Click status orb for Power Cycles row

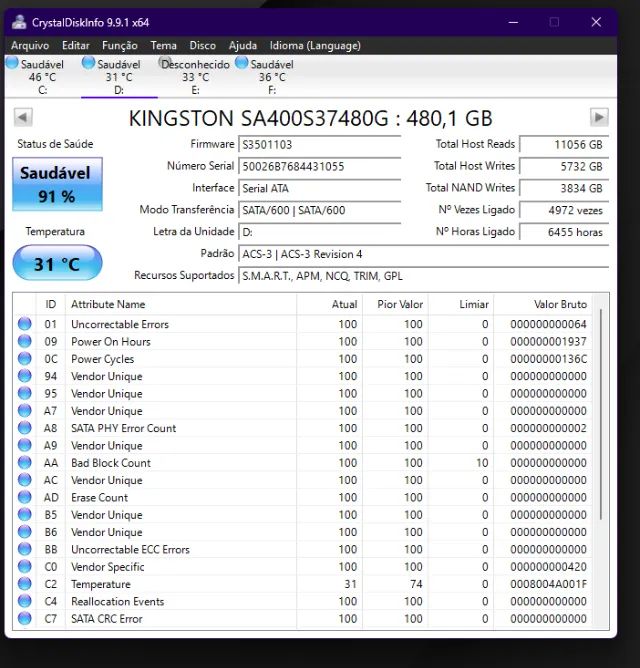pos(25,359)
